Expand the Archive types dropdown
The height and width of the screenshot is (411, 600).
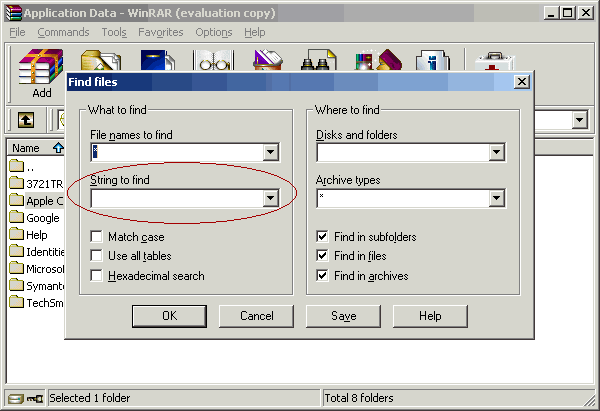(x=496, y=198)
